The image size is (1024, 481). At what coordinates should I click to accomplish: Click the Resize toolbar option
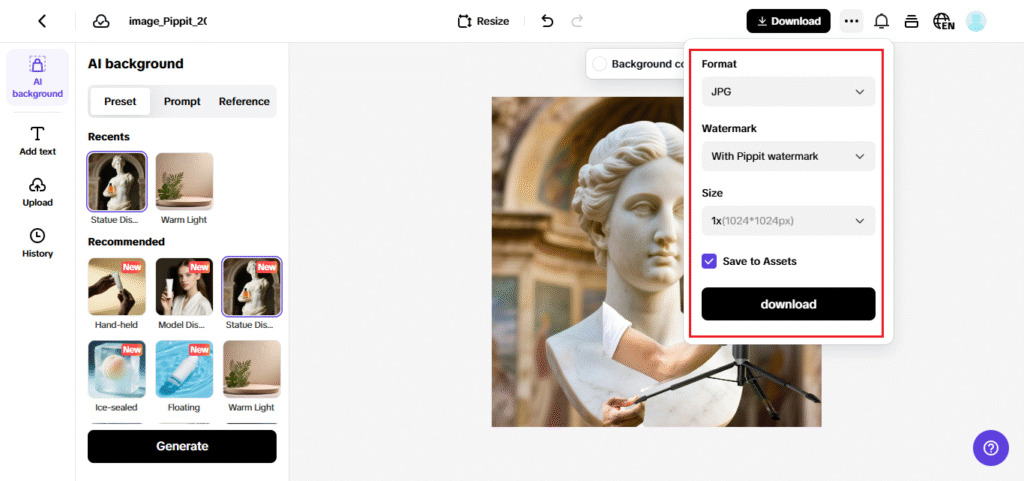(483, 21)
